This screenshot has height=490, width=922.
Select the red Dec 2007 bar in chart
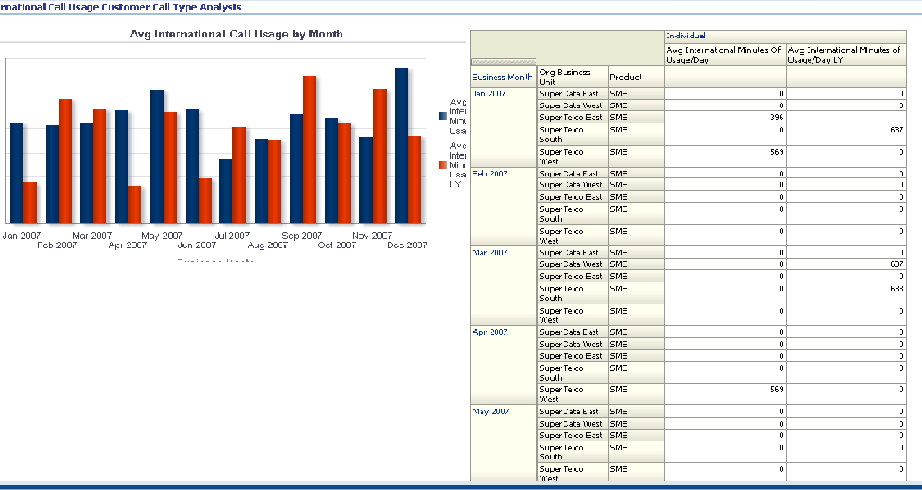pyautogui.click(x=414, y=179)
